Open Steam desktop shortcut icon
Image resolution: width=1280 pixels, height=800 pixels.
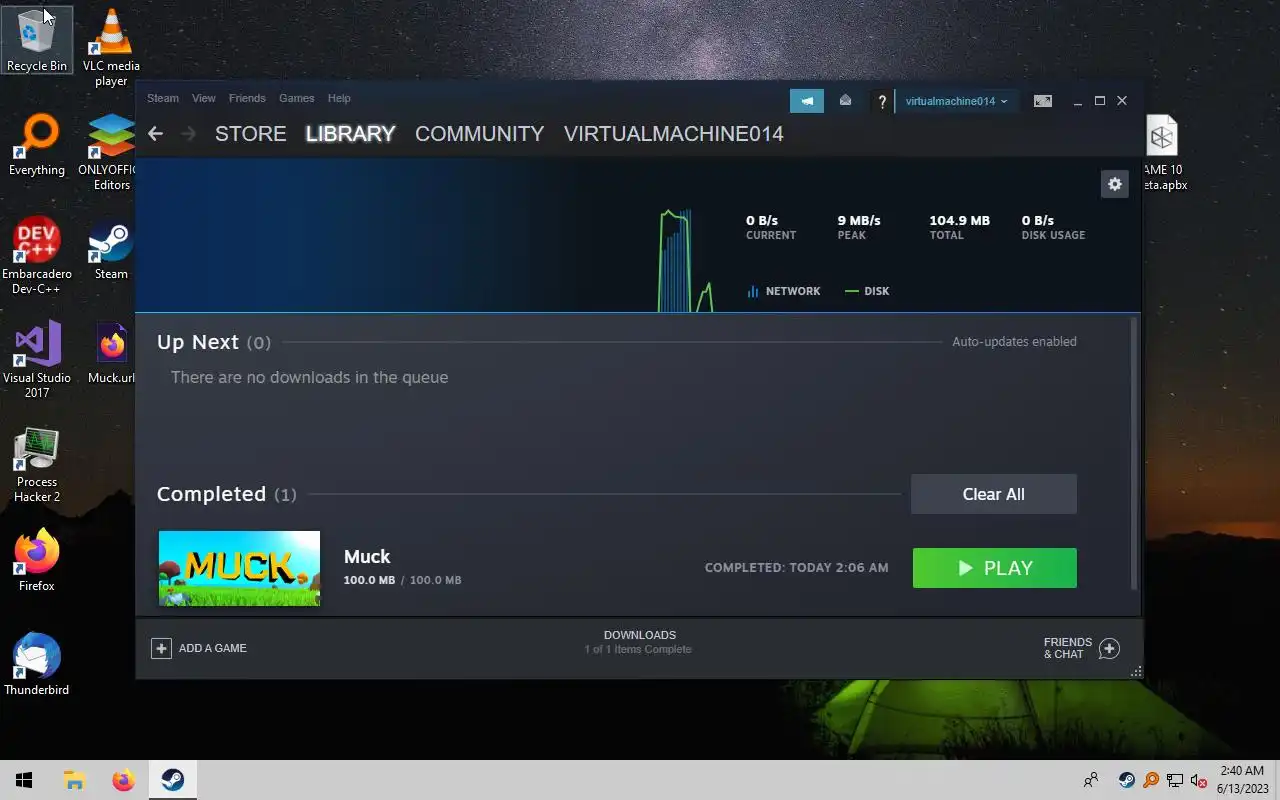pos(111,249)
